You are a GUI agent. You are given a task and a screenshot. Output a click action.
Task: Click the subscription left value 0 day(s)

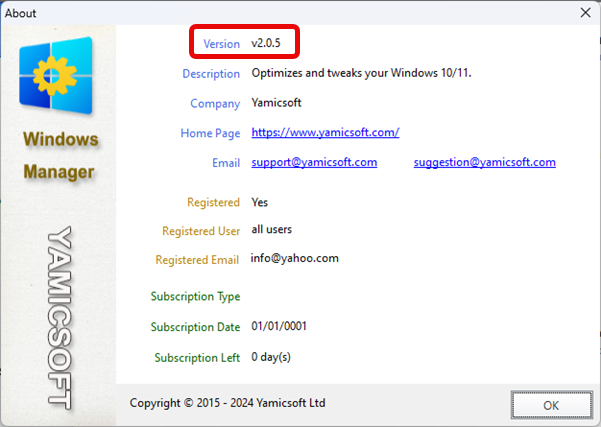271,357
